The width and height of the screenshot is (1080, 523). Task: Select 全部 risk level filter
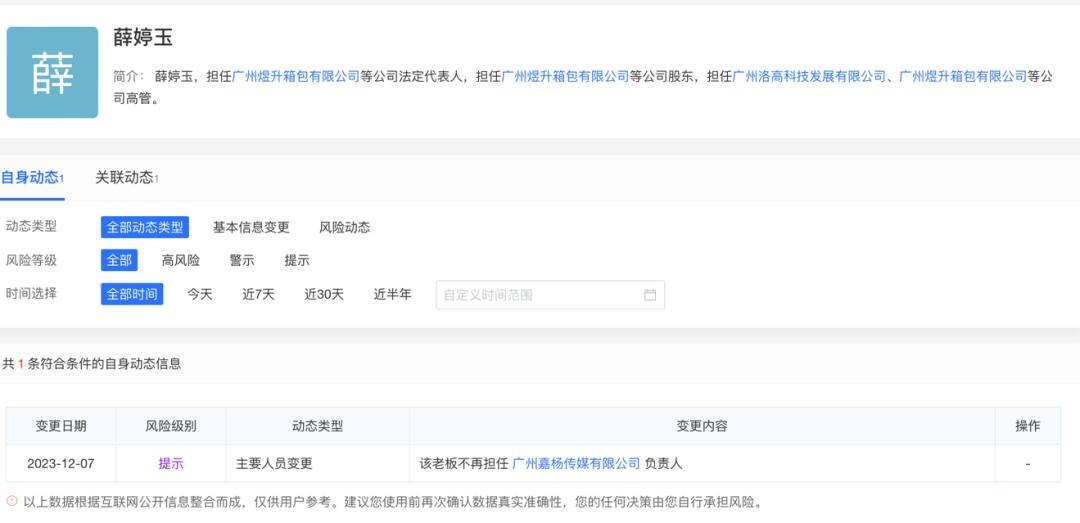(119, 260)
